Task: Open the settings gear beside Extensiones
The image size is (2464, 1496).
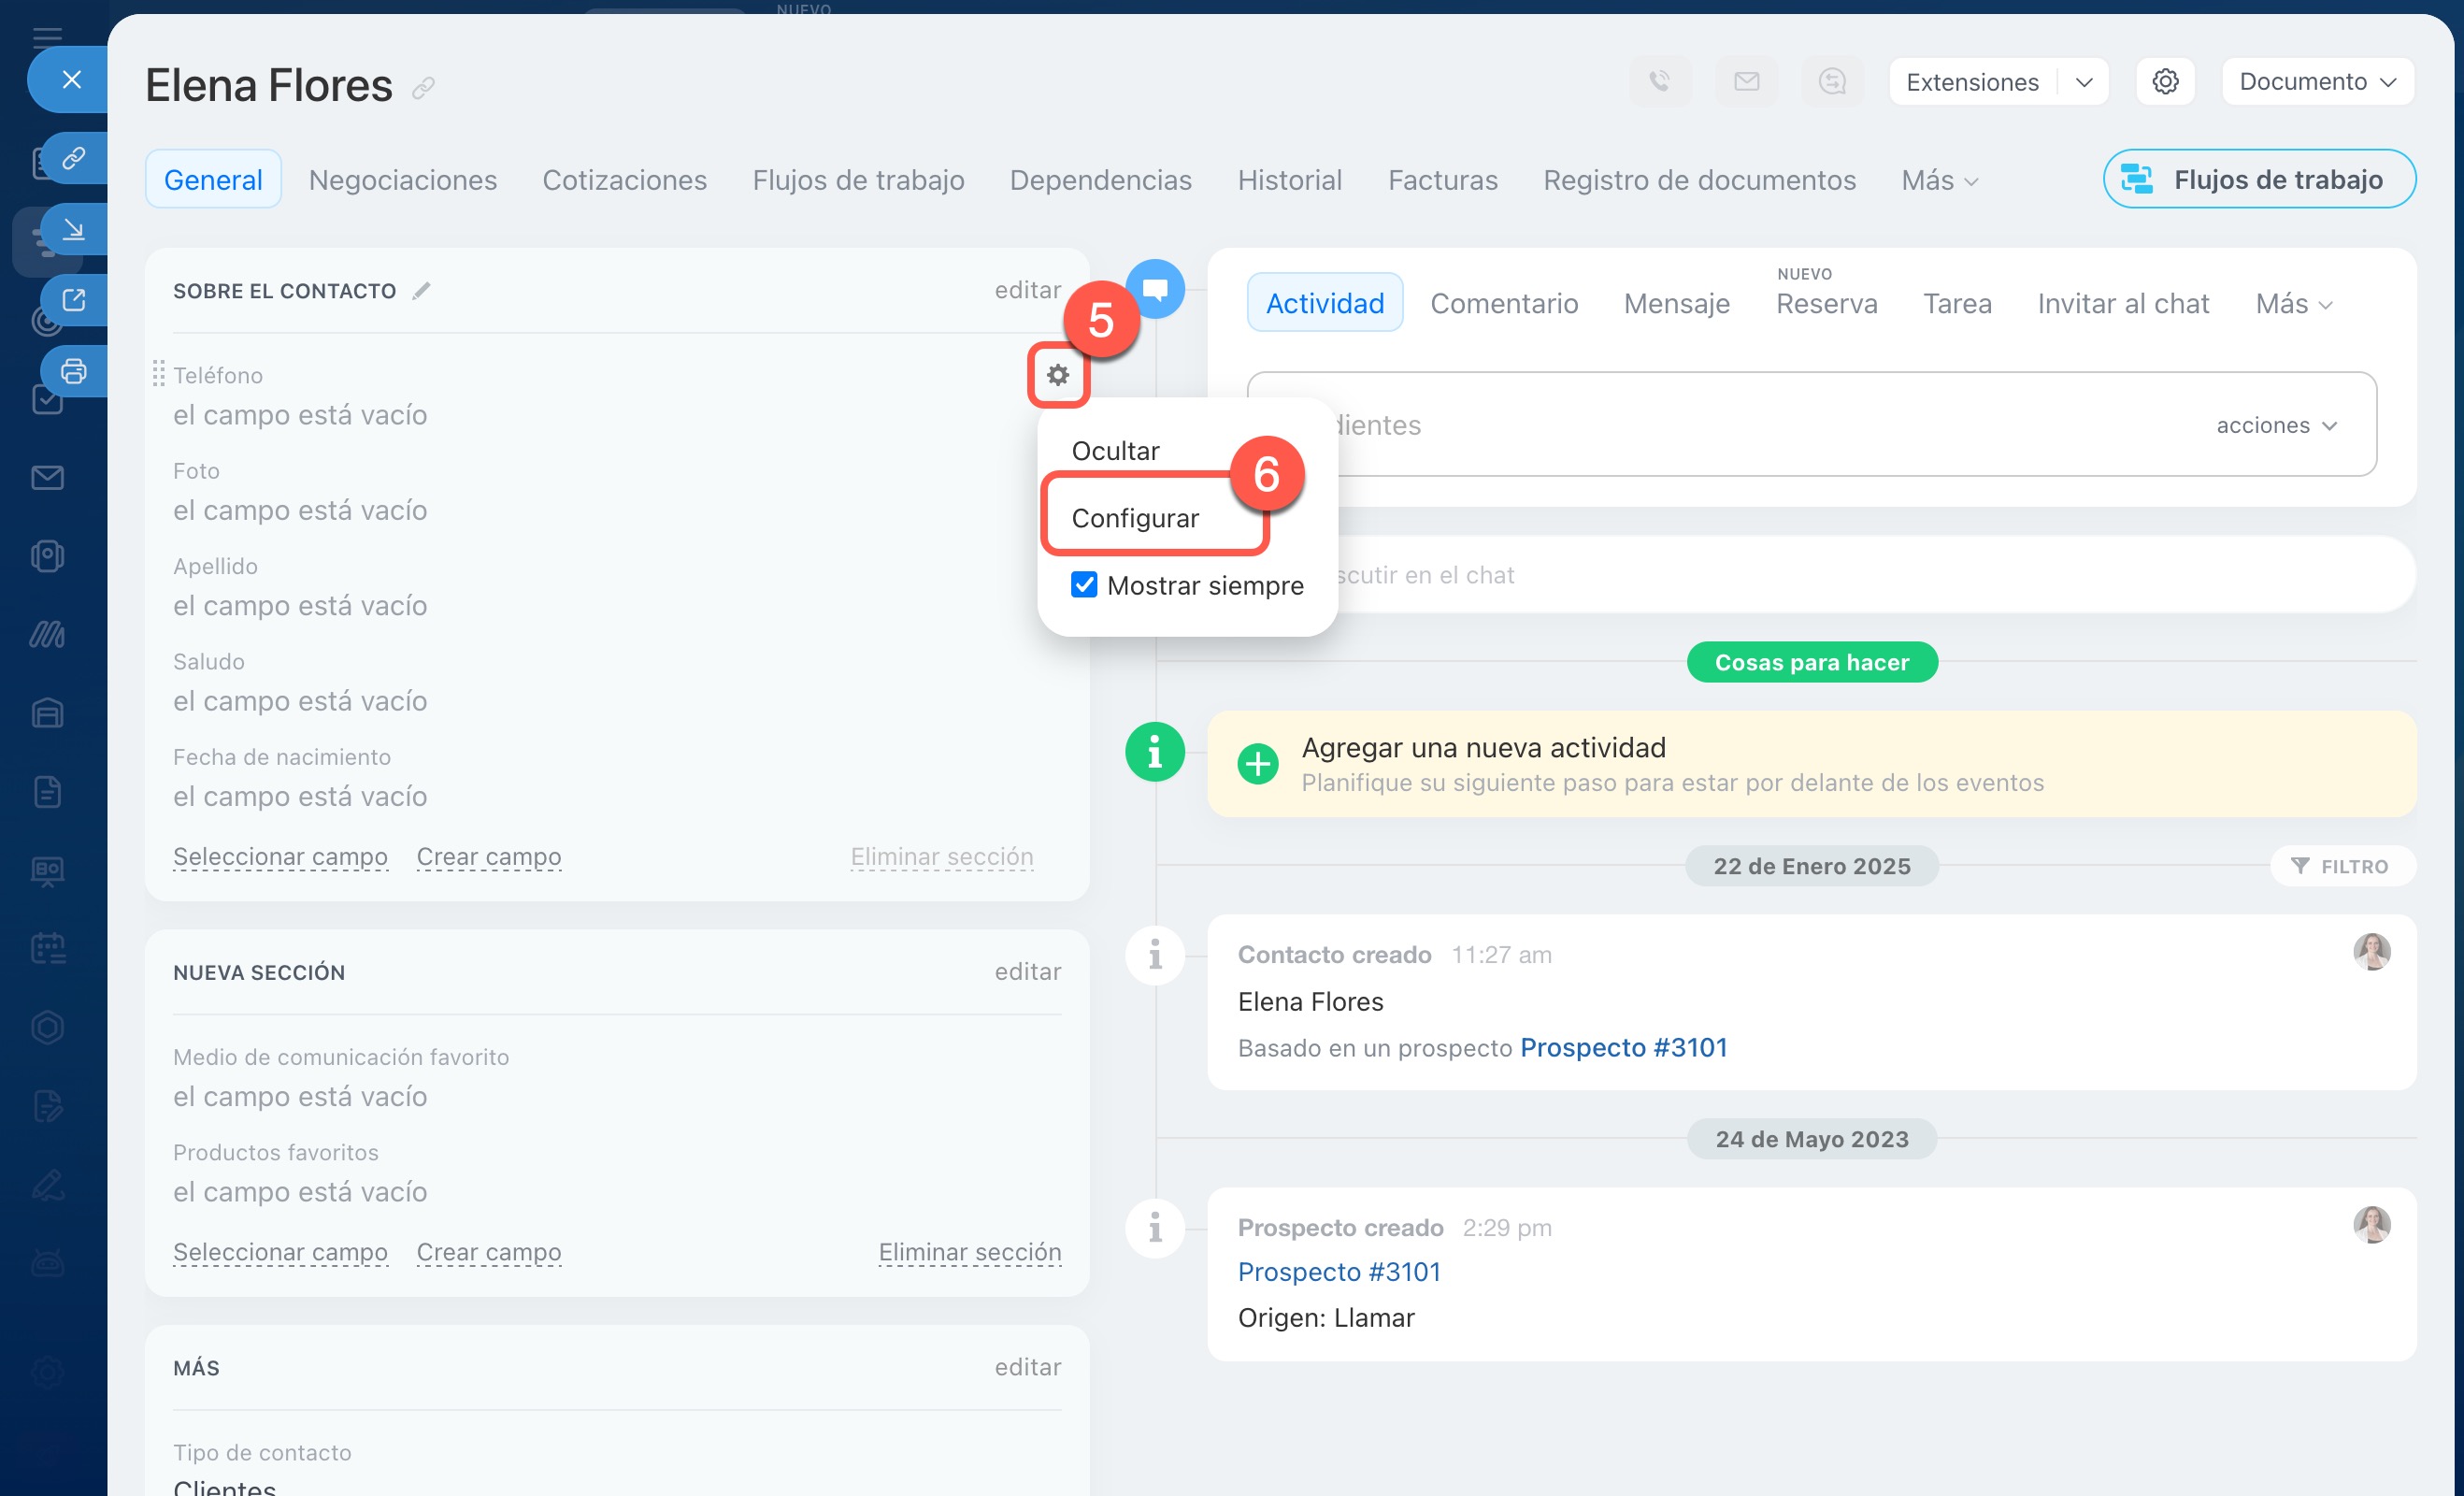Action: (x=2165, y=81)
